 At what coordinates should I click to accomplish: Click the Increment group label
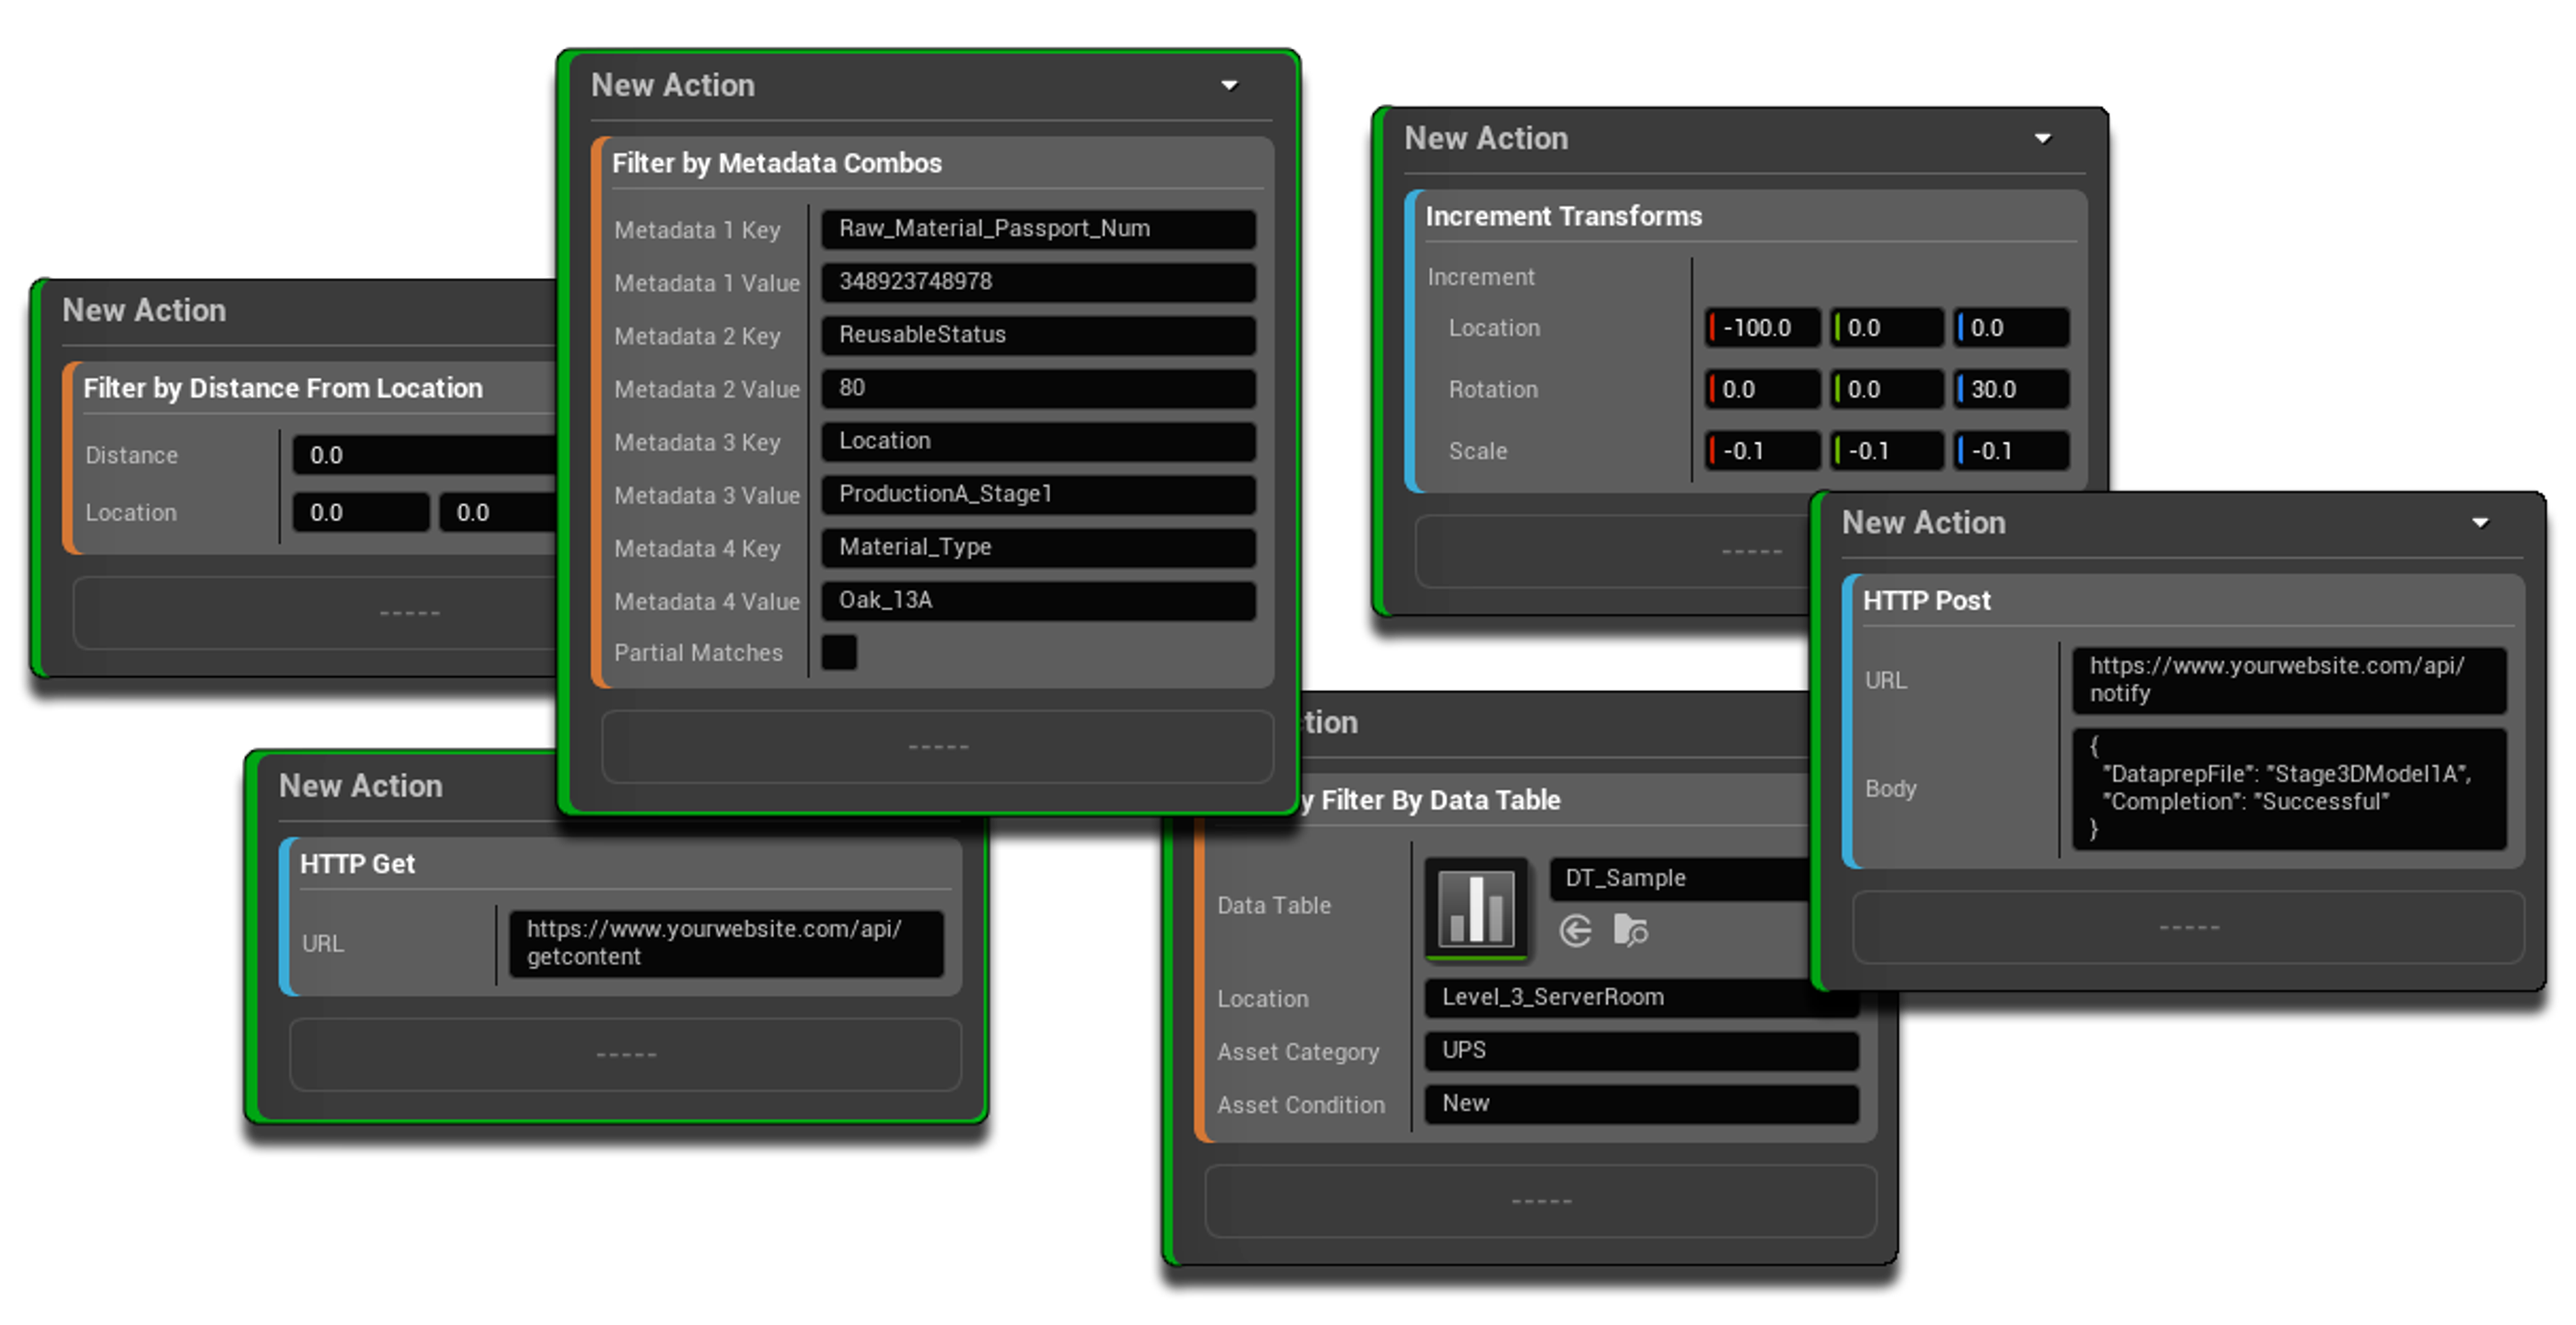1480,277
